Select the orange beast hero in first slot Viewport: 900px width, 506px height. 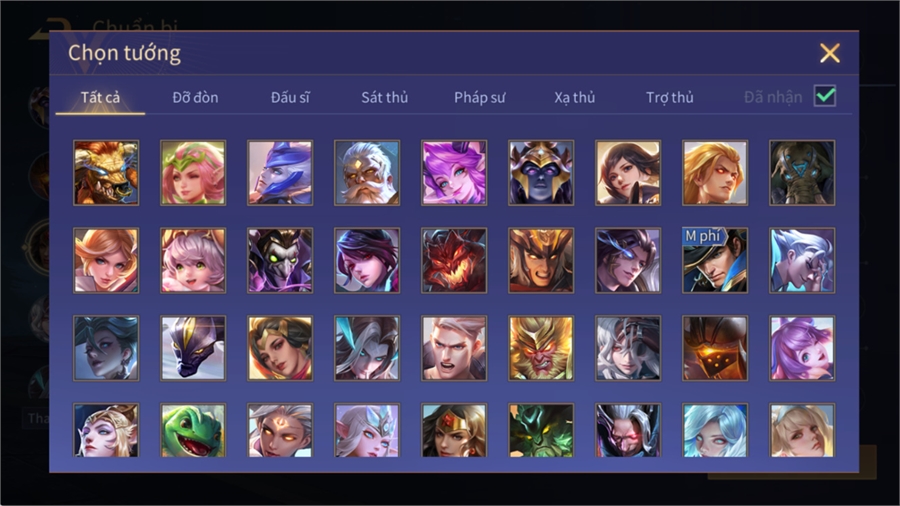click(x=106, y=173)
